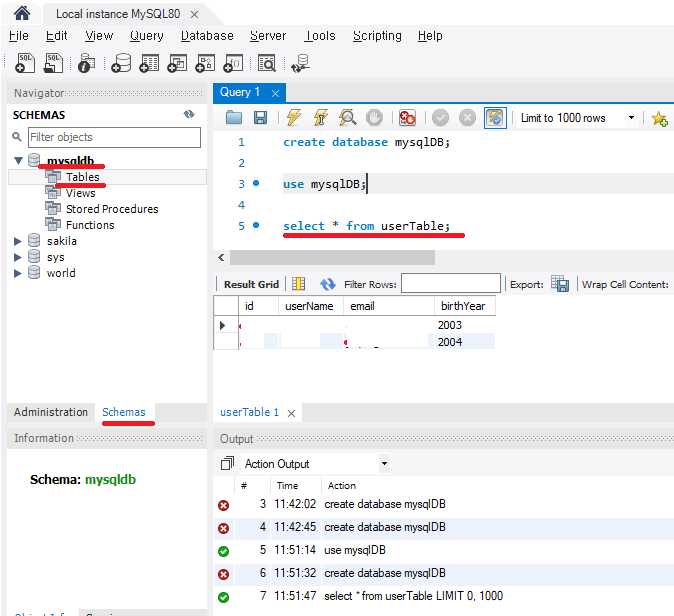Execute statement under cursor icon
Image resolution: width=674 pixels, height=616 pixels.
321,117
